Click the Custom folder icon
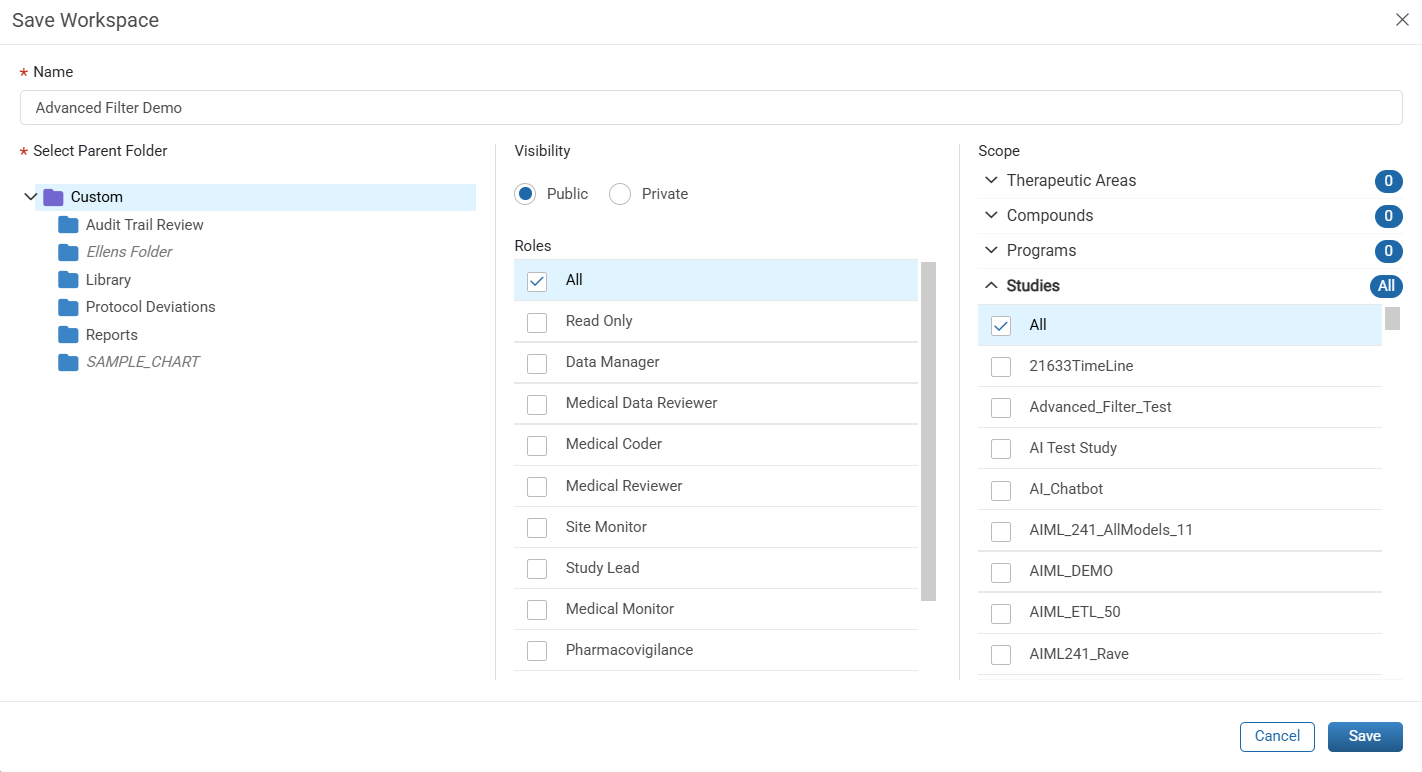1422x772 pixels. [x=53, y=197]
